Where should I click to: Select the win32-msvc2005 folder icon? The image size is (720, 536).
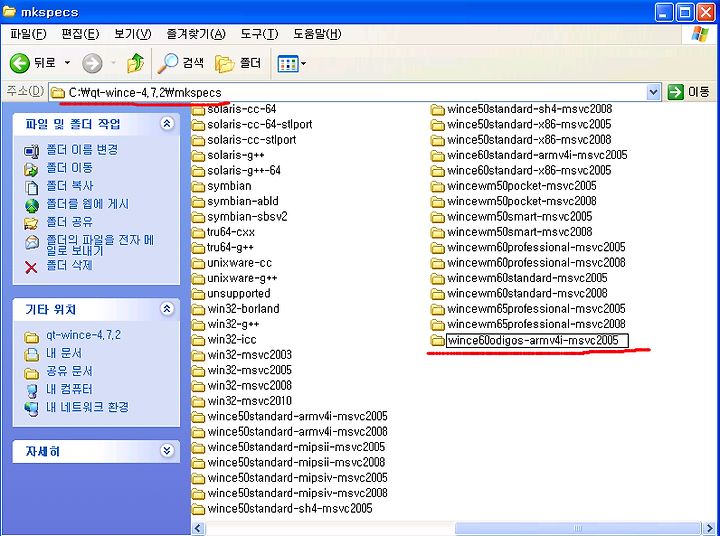[198, 371]
